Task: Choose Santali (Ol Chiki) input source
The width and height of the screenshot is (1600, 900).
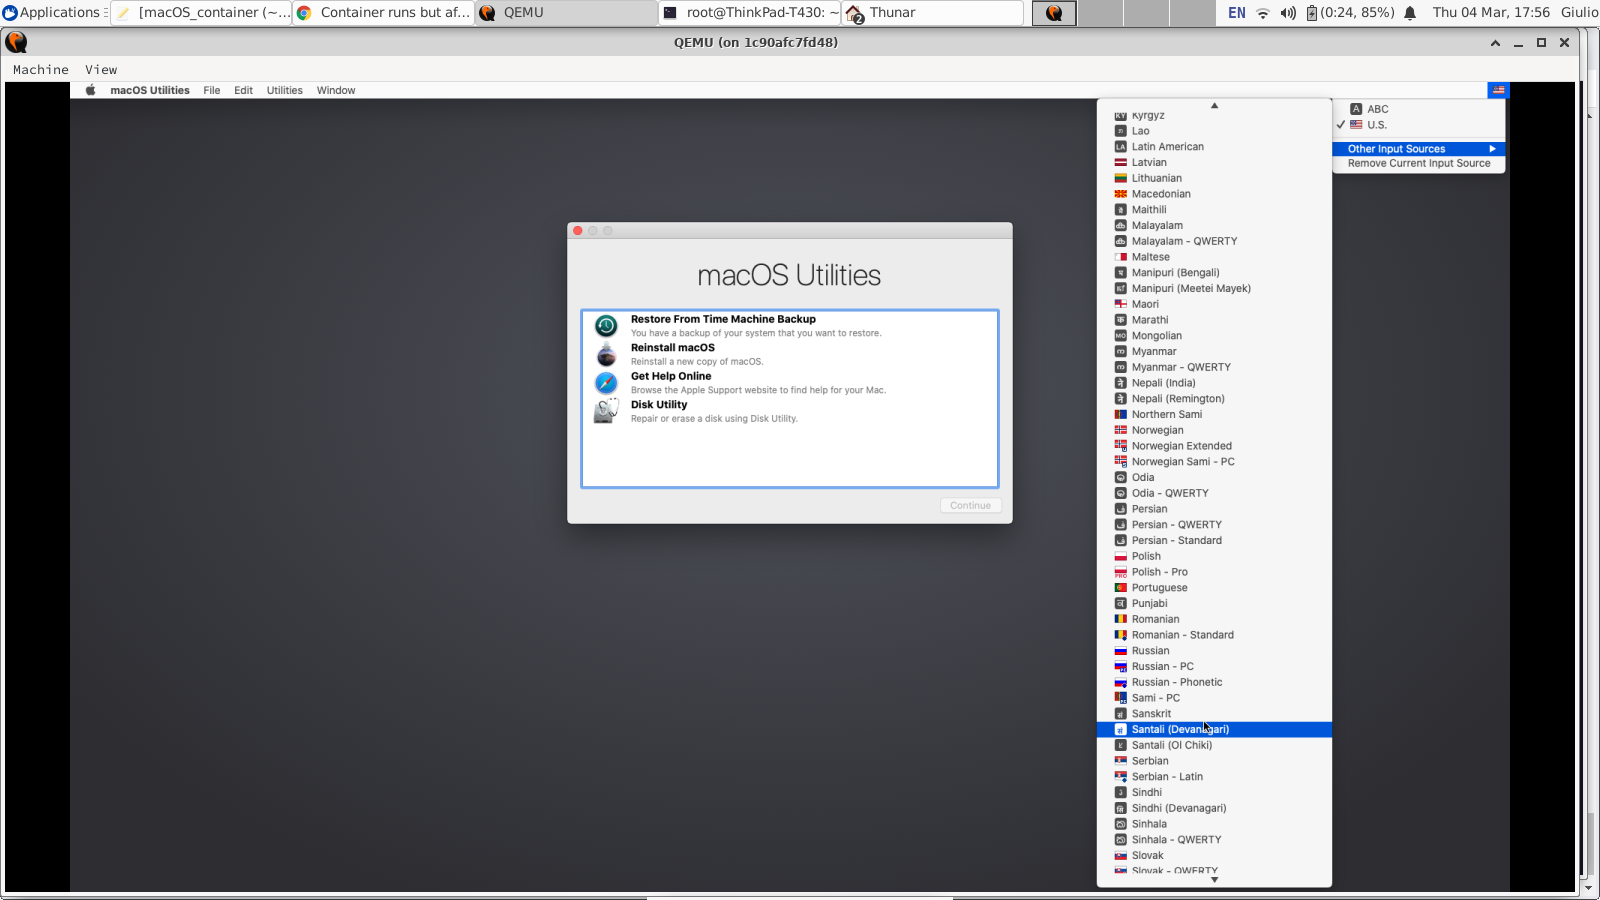Action: (1214, 745)
